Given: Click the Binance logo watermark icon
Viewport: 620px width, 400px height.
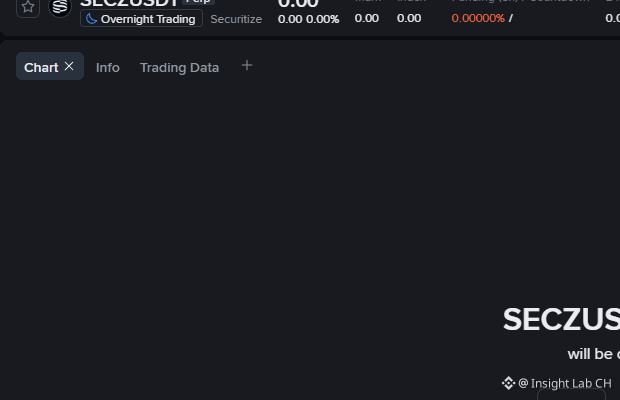Looking at the screenshot, I should tap(508, 383).
